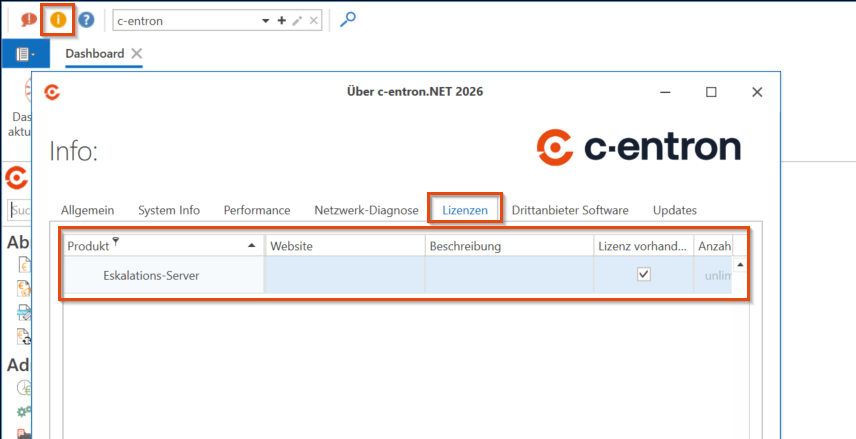The height and width of the screenshot is (439, 856).
Task: Click the search field in main window sidebar
Action: click(20, 210)
